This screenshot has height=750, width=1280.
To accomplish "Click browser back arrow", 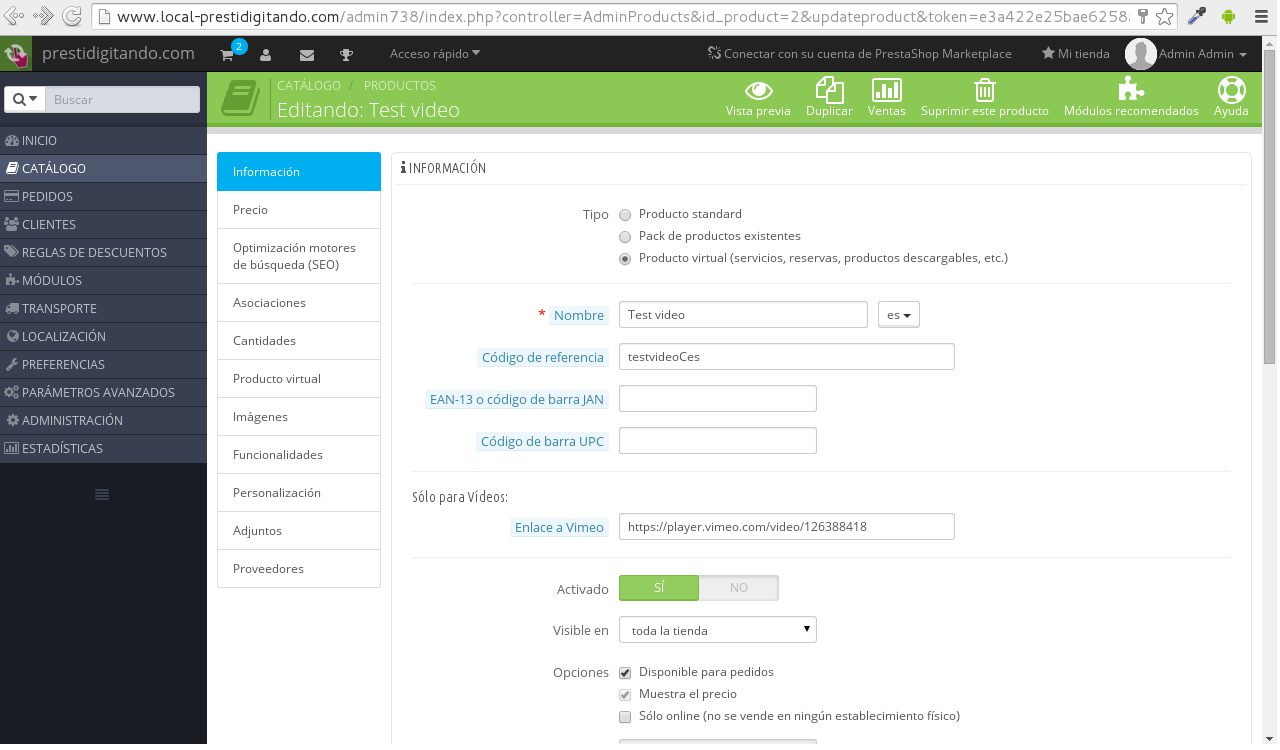I will coord(15,16).
